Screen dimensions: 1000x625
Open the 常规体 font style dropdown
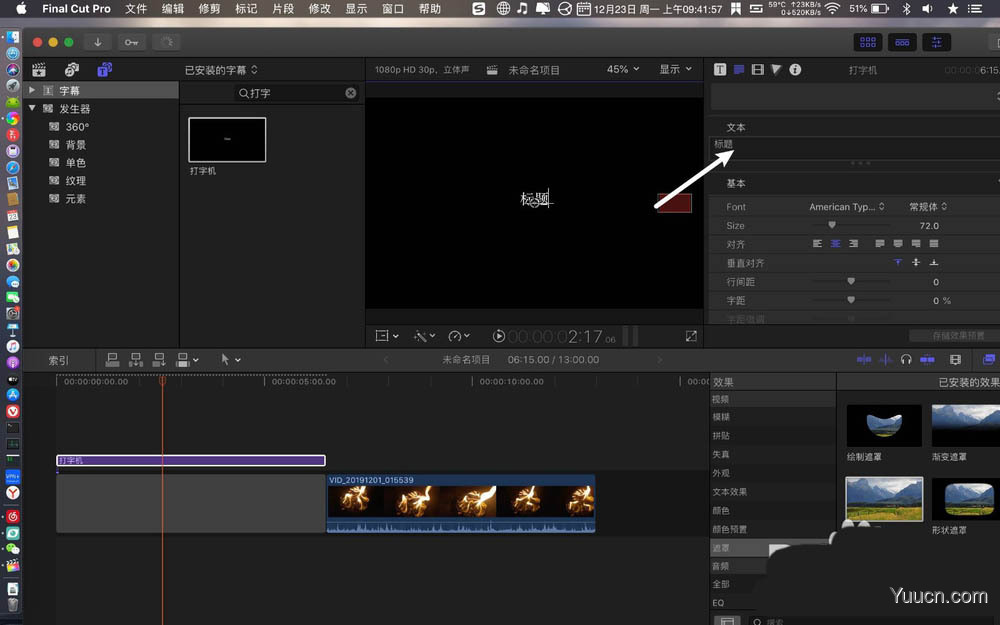[x=928, y=207]
